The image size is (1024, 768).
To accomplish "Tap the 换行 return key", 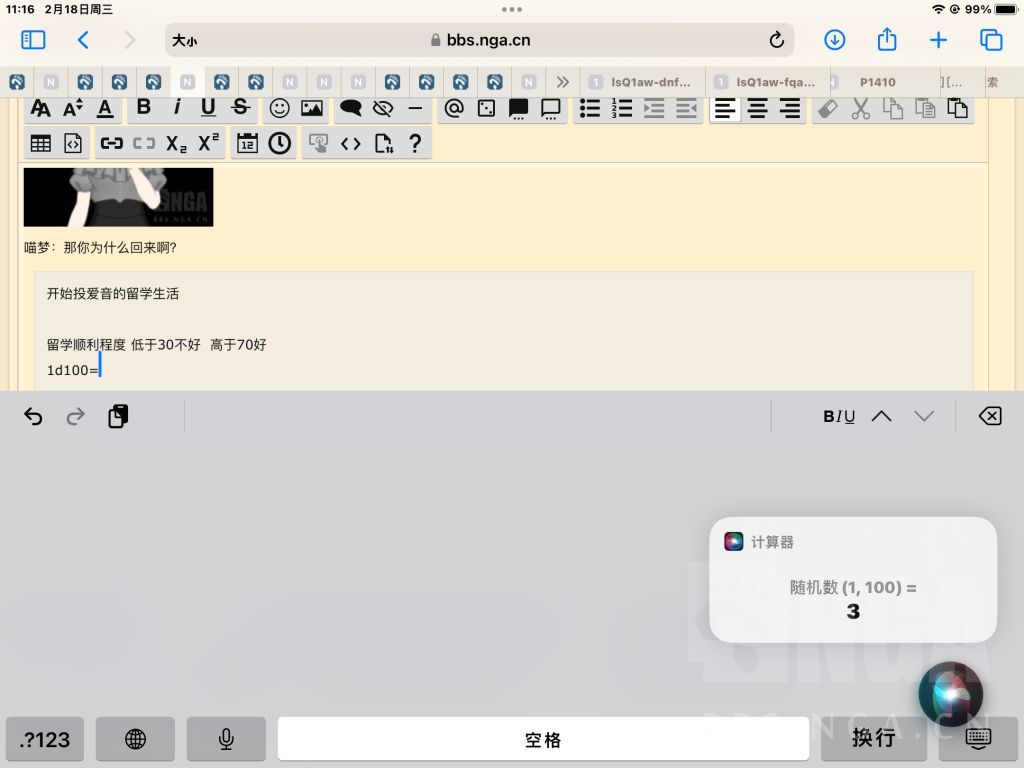I will 874,738.
